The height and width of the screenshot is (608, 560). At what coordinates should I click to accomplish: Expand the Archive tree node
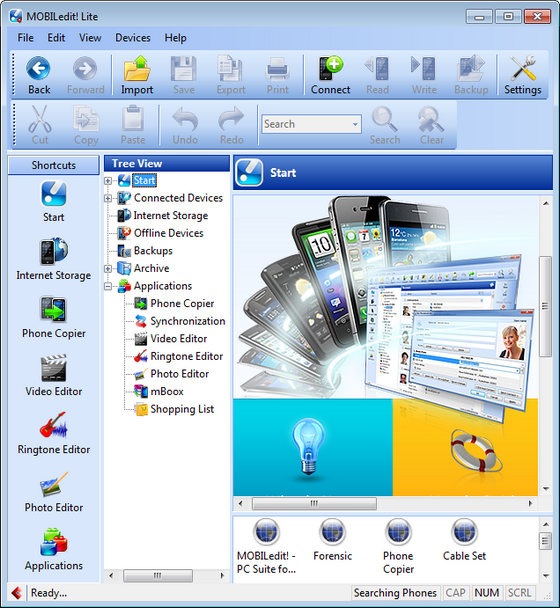108,268
